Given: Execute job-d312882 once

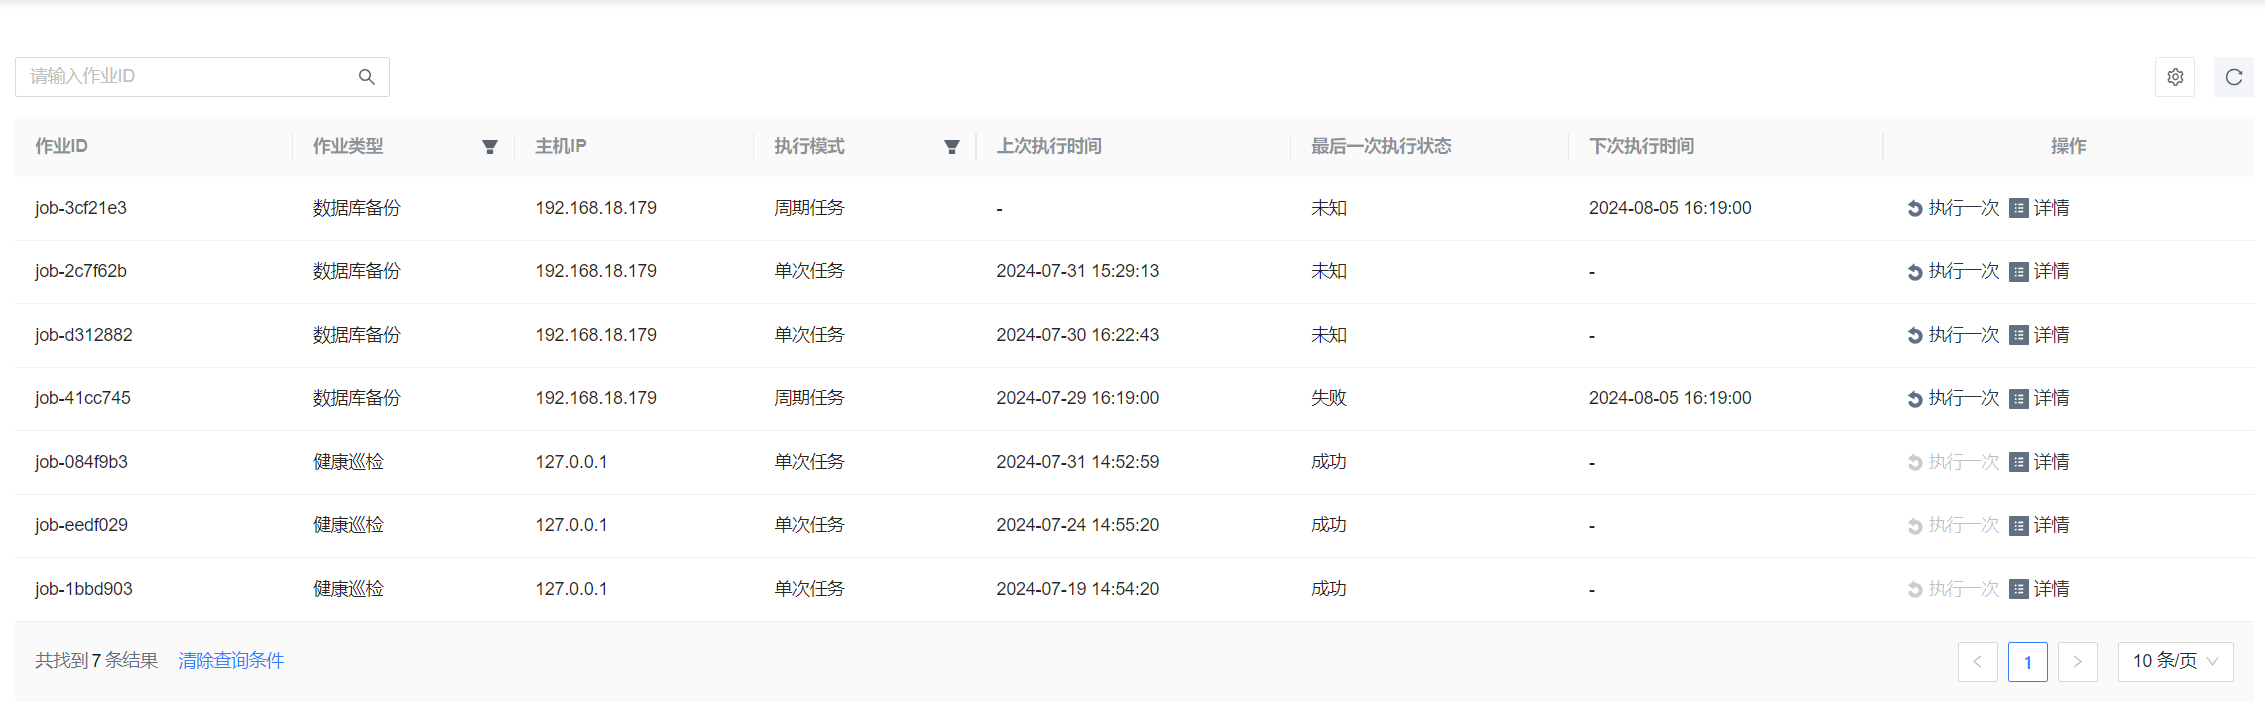Looking at the screenshot, I should (x=1953, y=335).
